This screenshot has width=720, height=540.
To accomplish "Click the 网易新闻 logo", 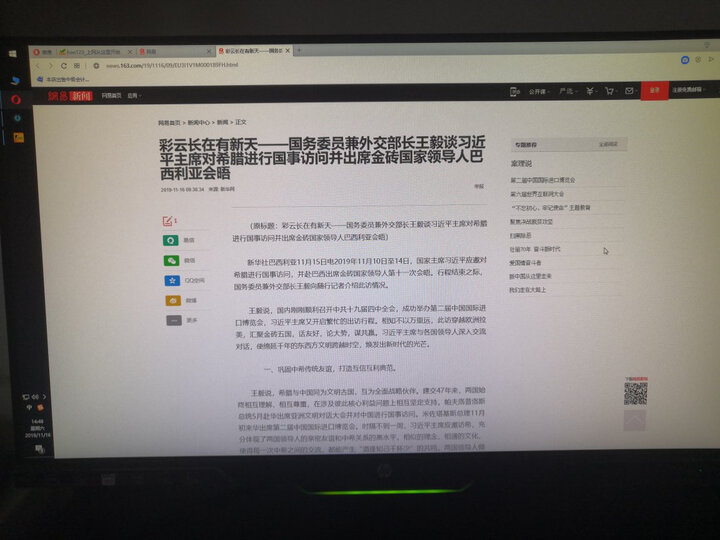I will (x=70, y=96).
